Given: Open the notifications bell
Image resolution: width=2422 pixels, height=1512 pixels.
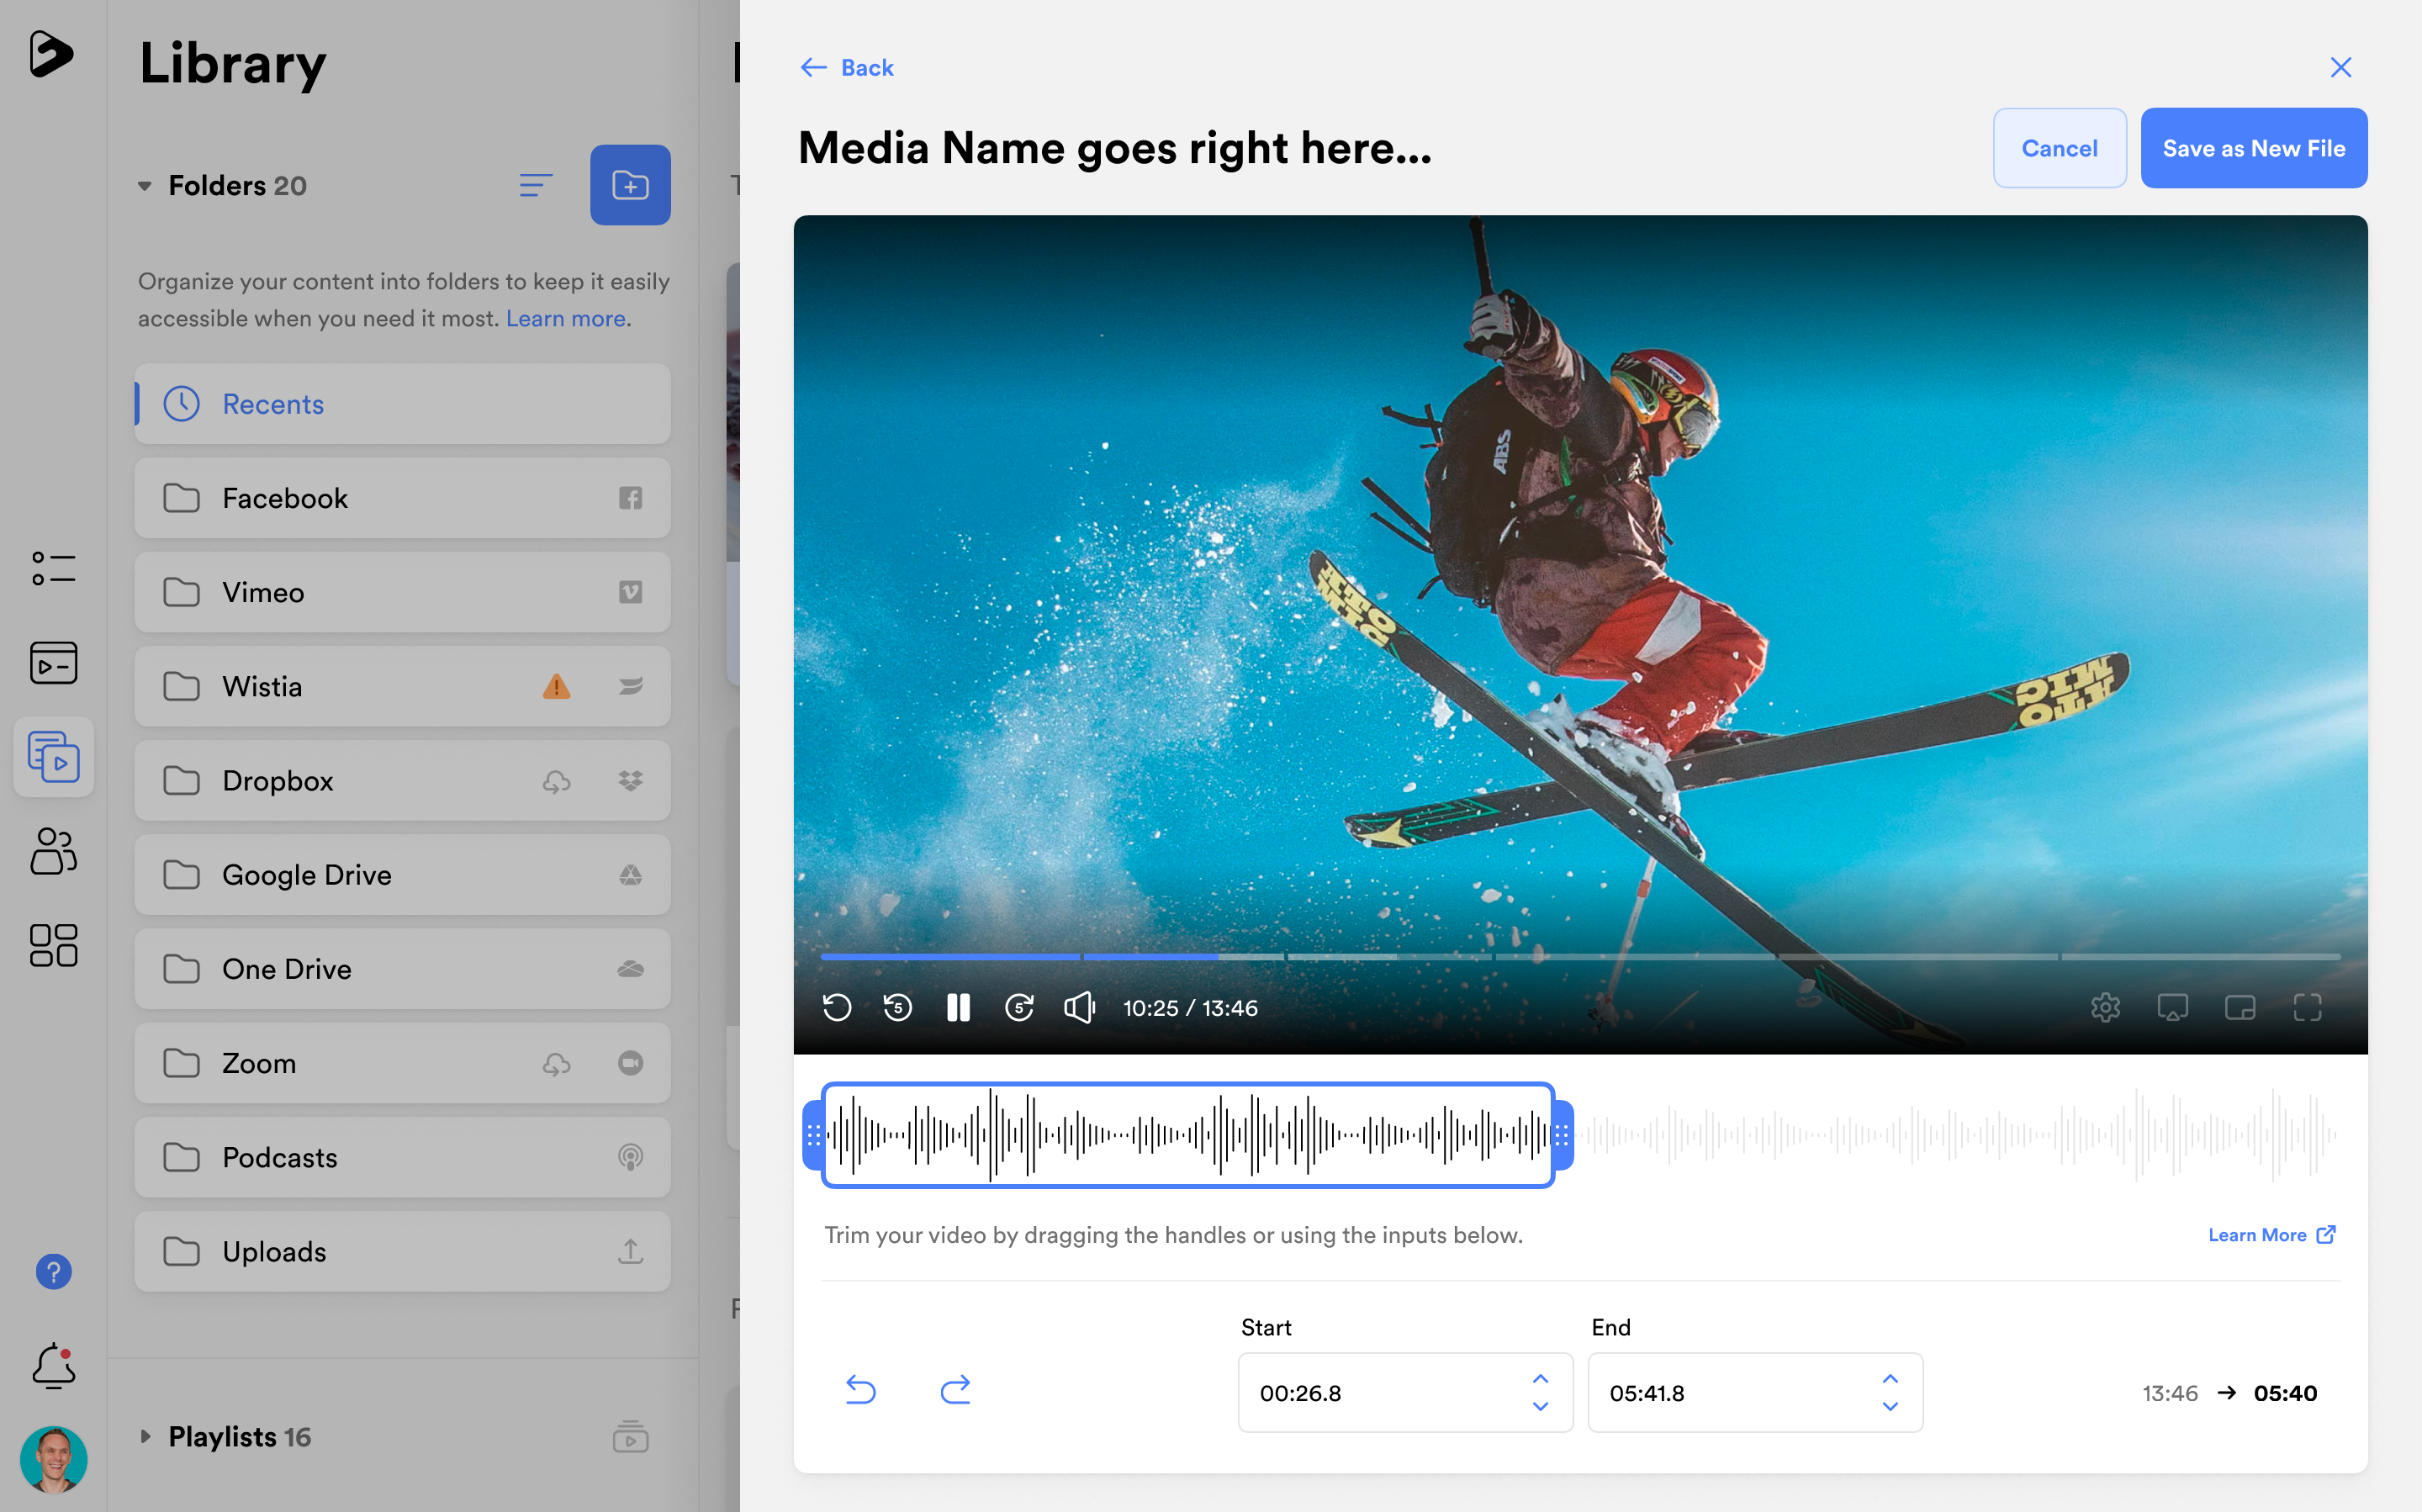Looking at the screenshot, I should tap(53, 1366).
